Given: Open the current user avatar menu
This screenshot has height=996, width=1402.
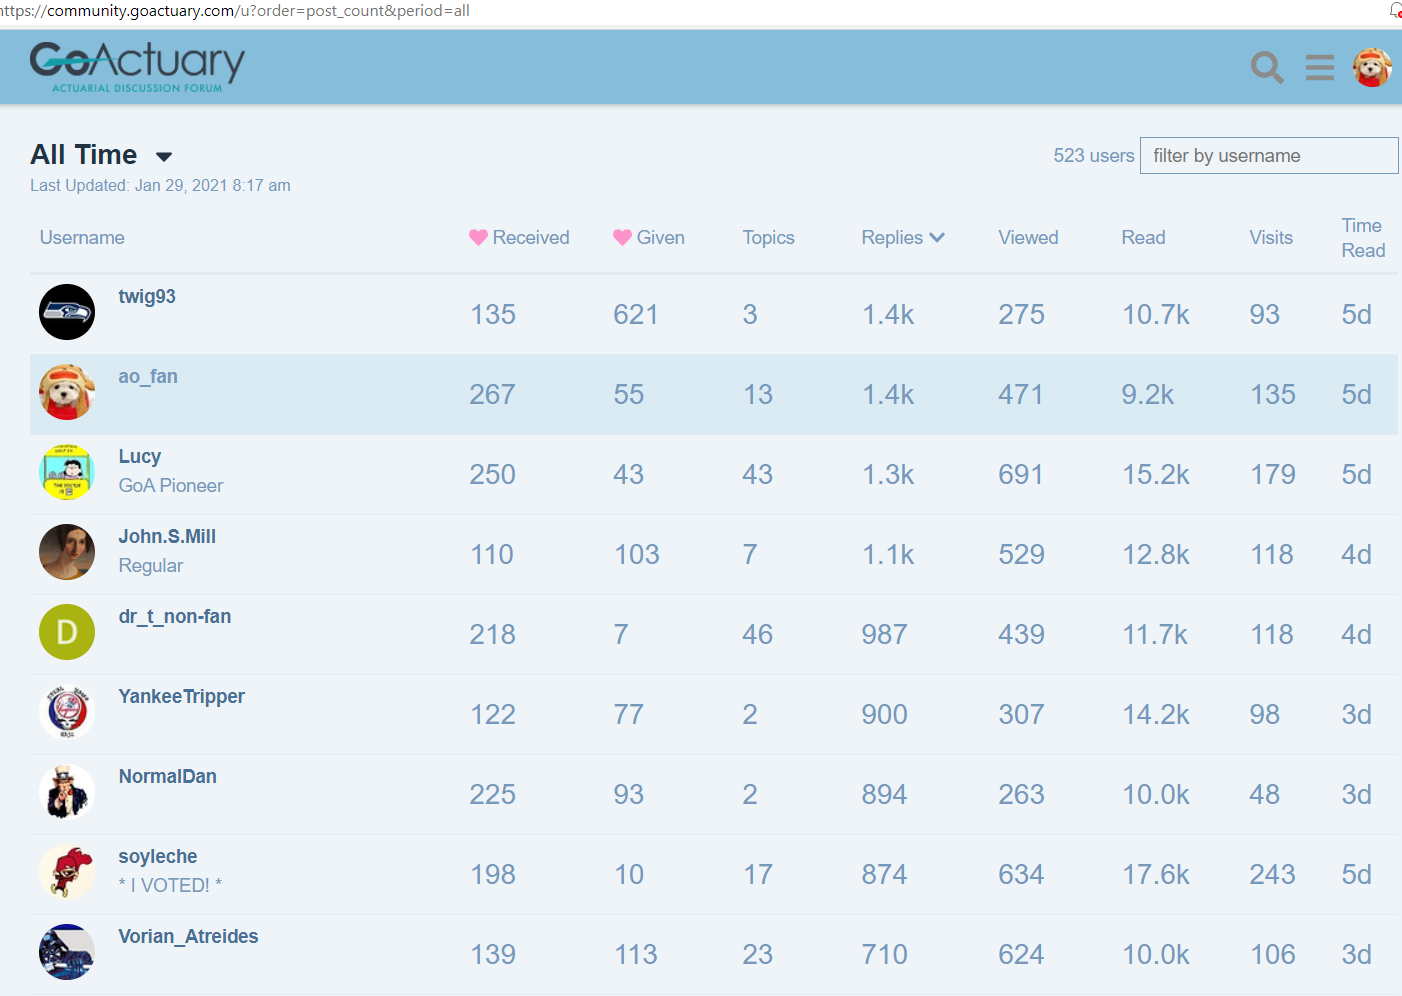Looking at the screenshot, I should pos(1372,67).
